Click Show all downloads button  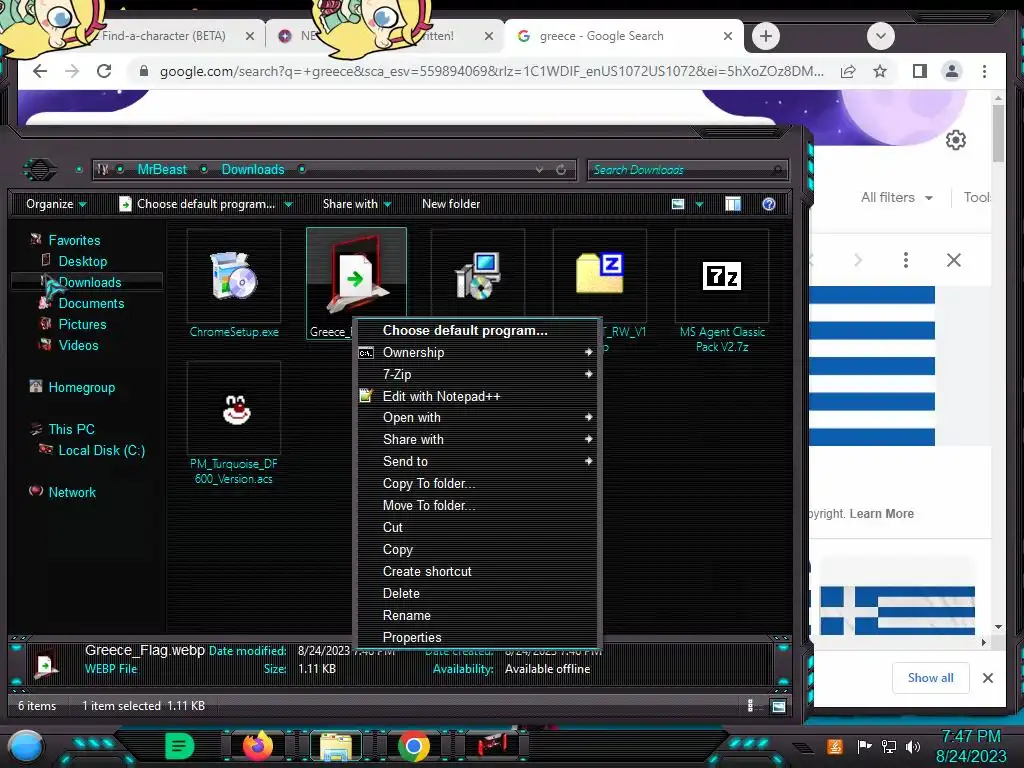[x=930, y=678]
